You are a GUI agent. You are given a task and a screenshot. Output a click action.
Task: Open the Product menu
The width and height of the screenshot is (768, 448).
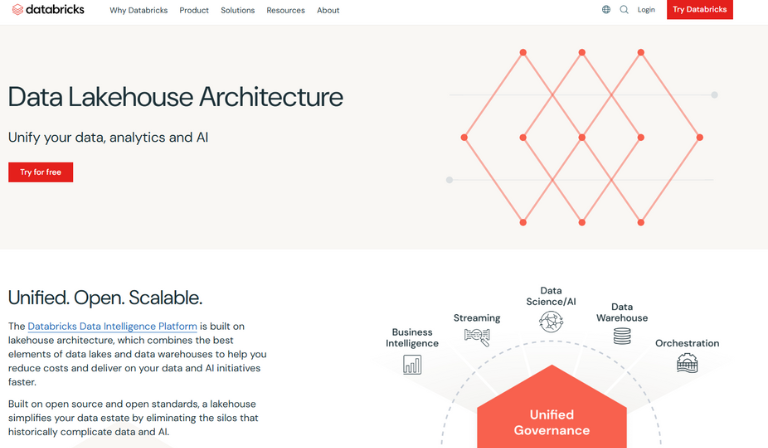coord(194,10)
